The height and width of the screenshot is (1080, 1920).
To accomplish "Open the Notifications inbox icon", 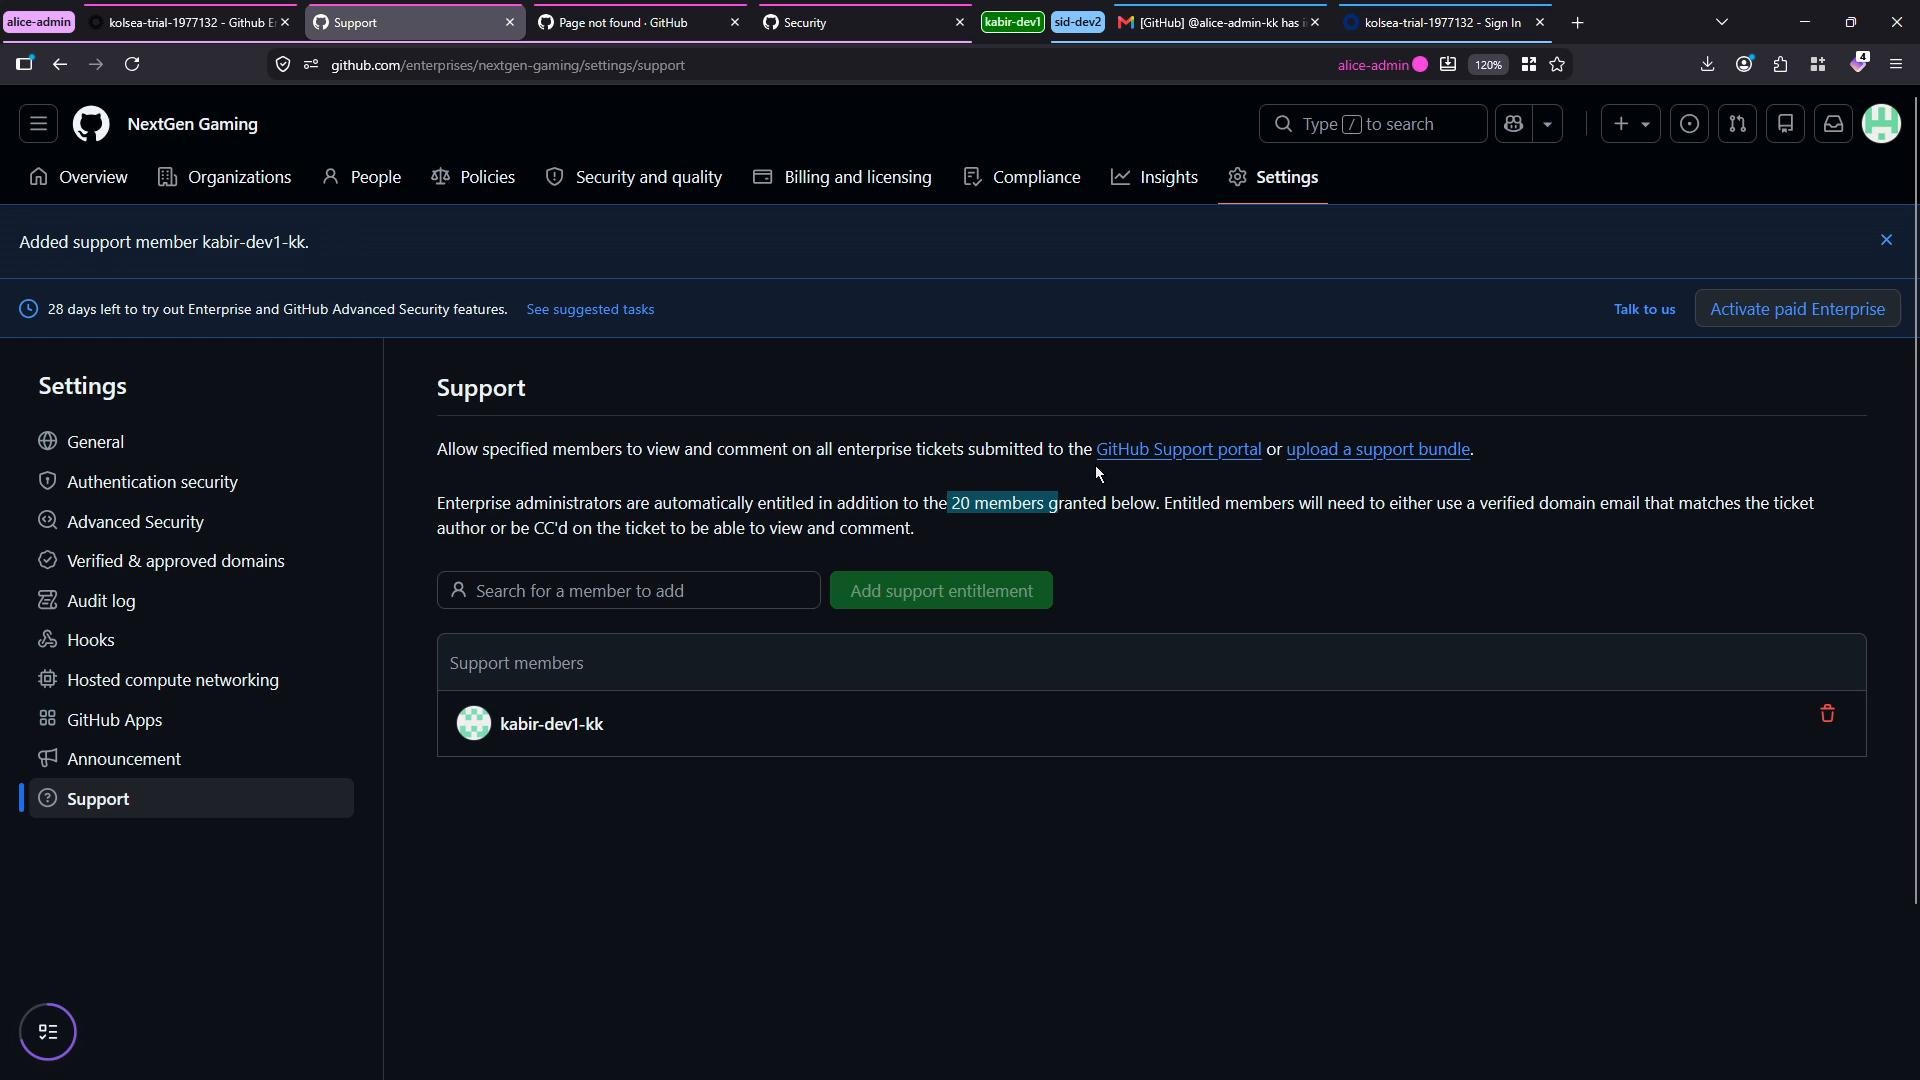I will 1833,124.
